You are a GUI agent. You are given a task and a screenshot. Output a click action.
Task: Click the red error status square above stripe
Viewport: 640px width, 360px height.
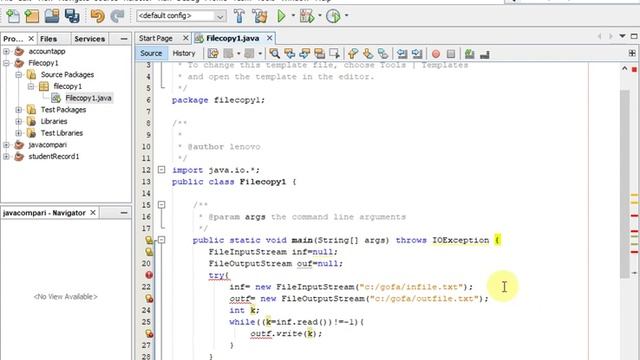pyautogui.click(x=634, y=70)
